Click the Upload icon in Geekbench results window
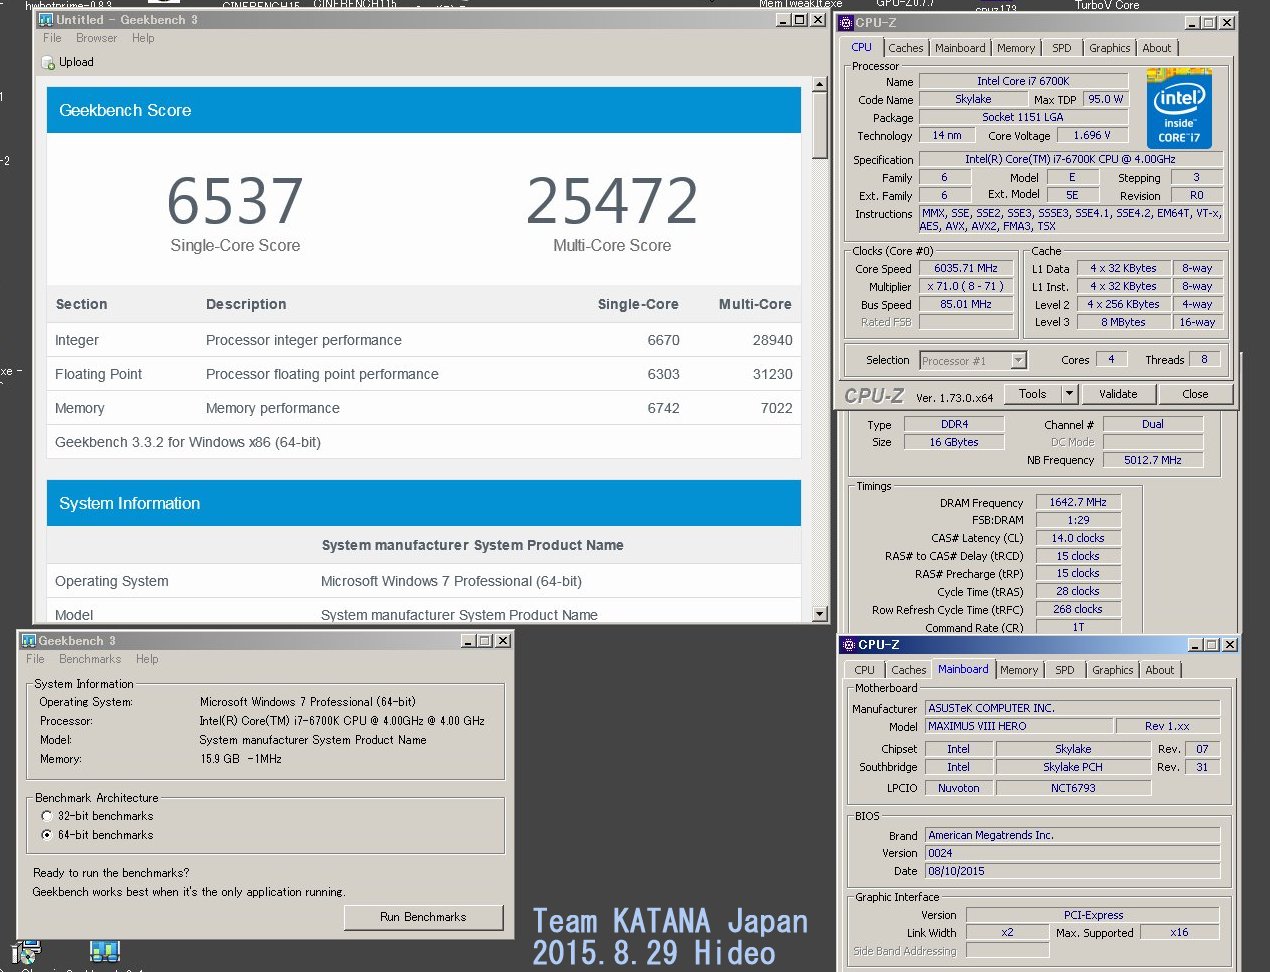The height and width of the screenshot is (972, 1270). (x=48, y=62)
